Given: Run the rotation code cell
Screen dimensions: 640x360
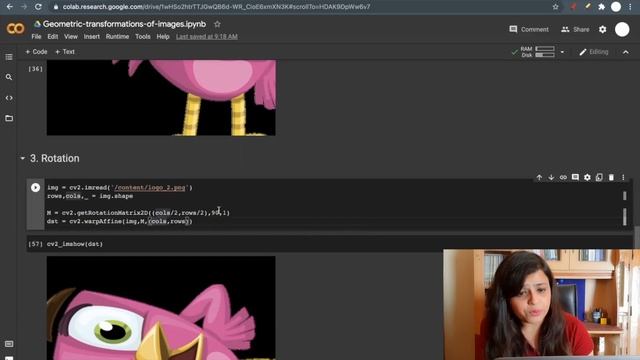Looking at the screenshot, I should 36,188.
